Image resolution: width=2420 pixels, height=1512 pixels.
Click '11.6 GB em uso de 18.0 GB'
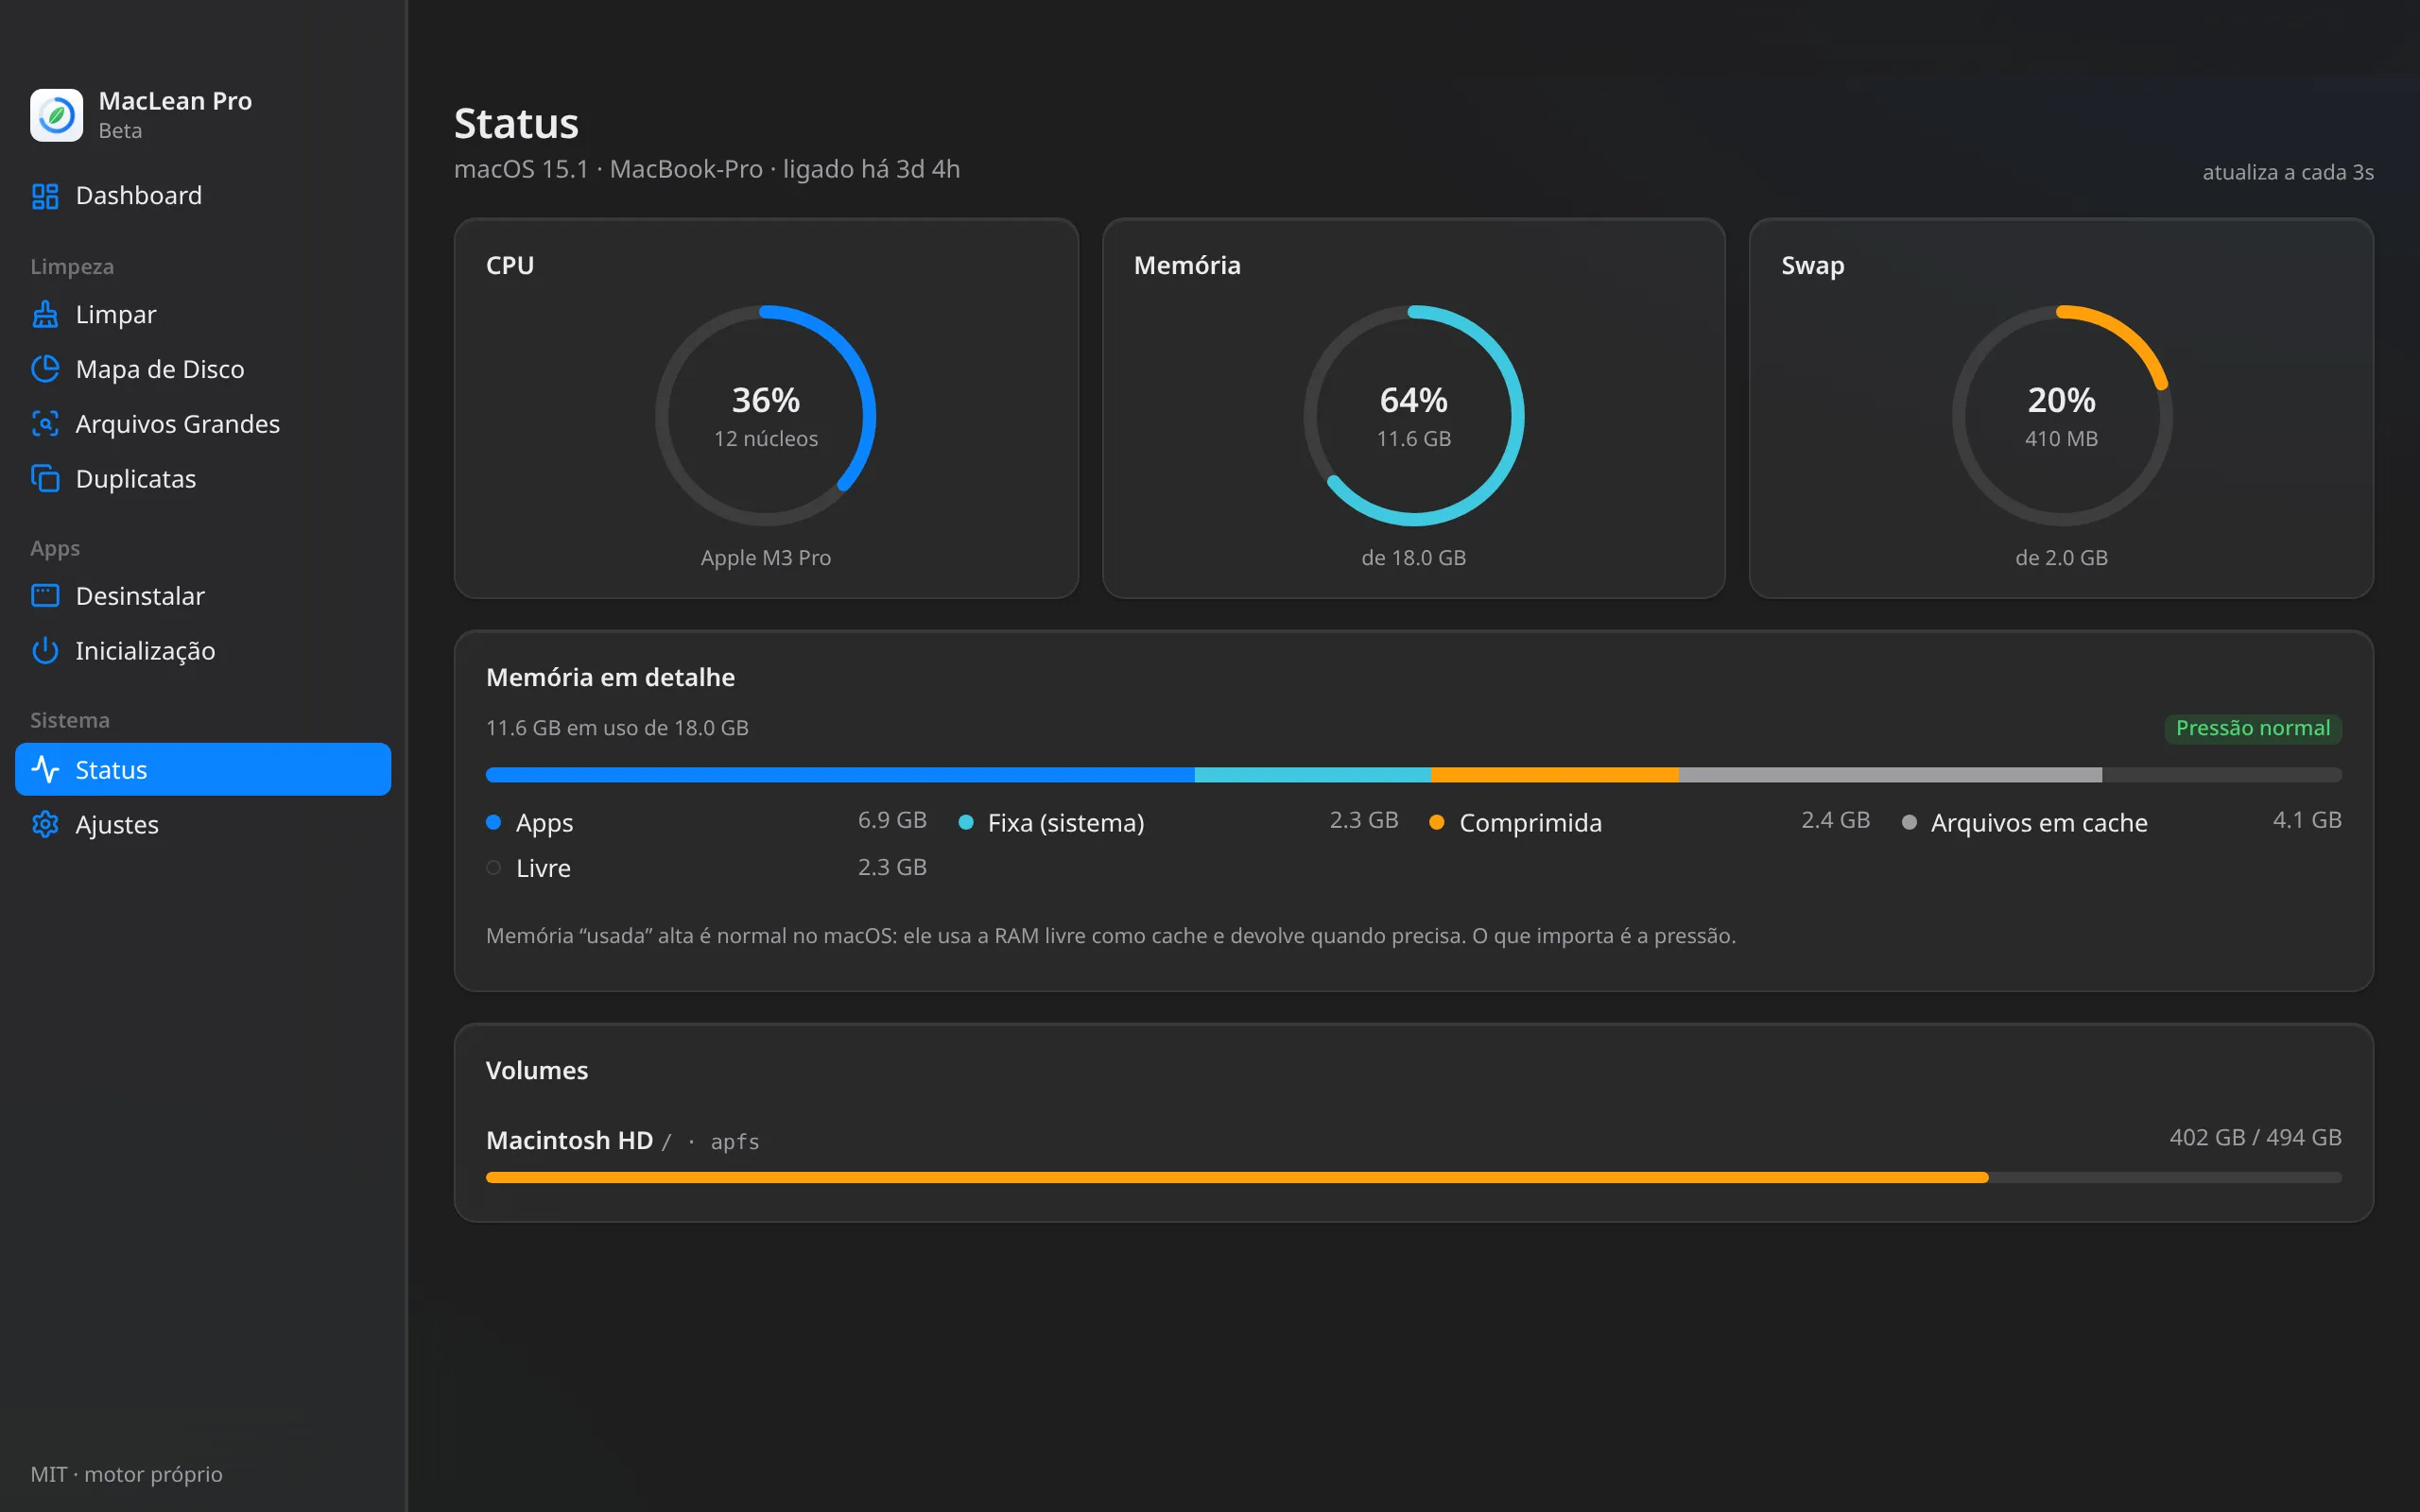click(x=617, y=728)
